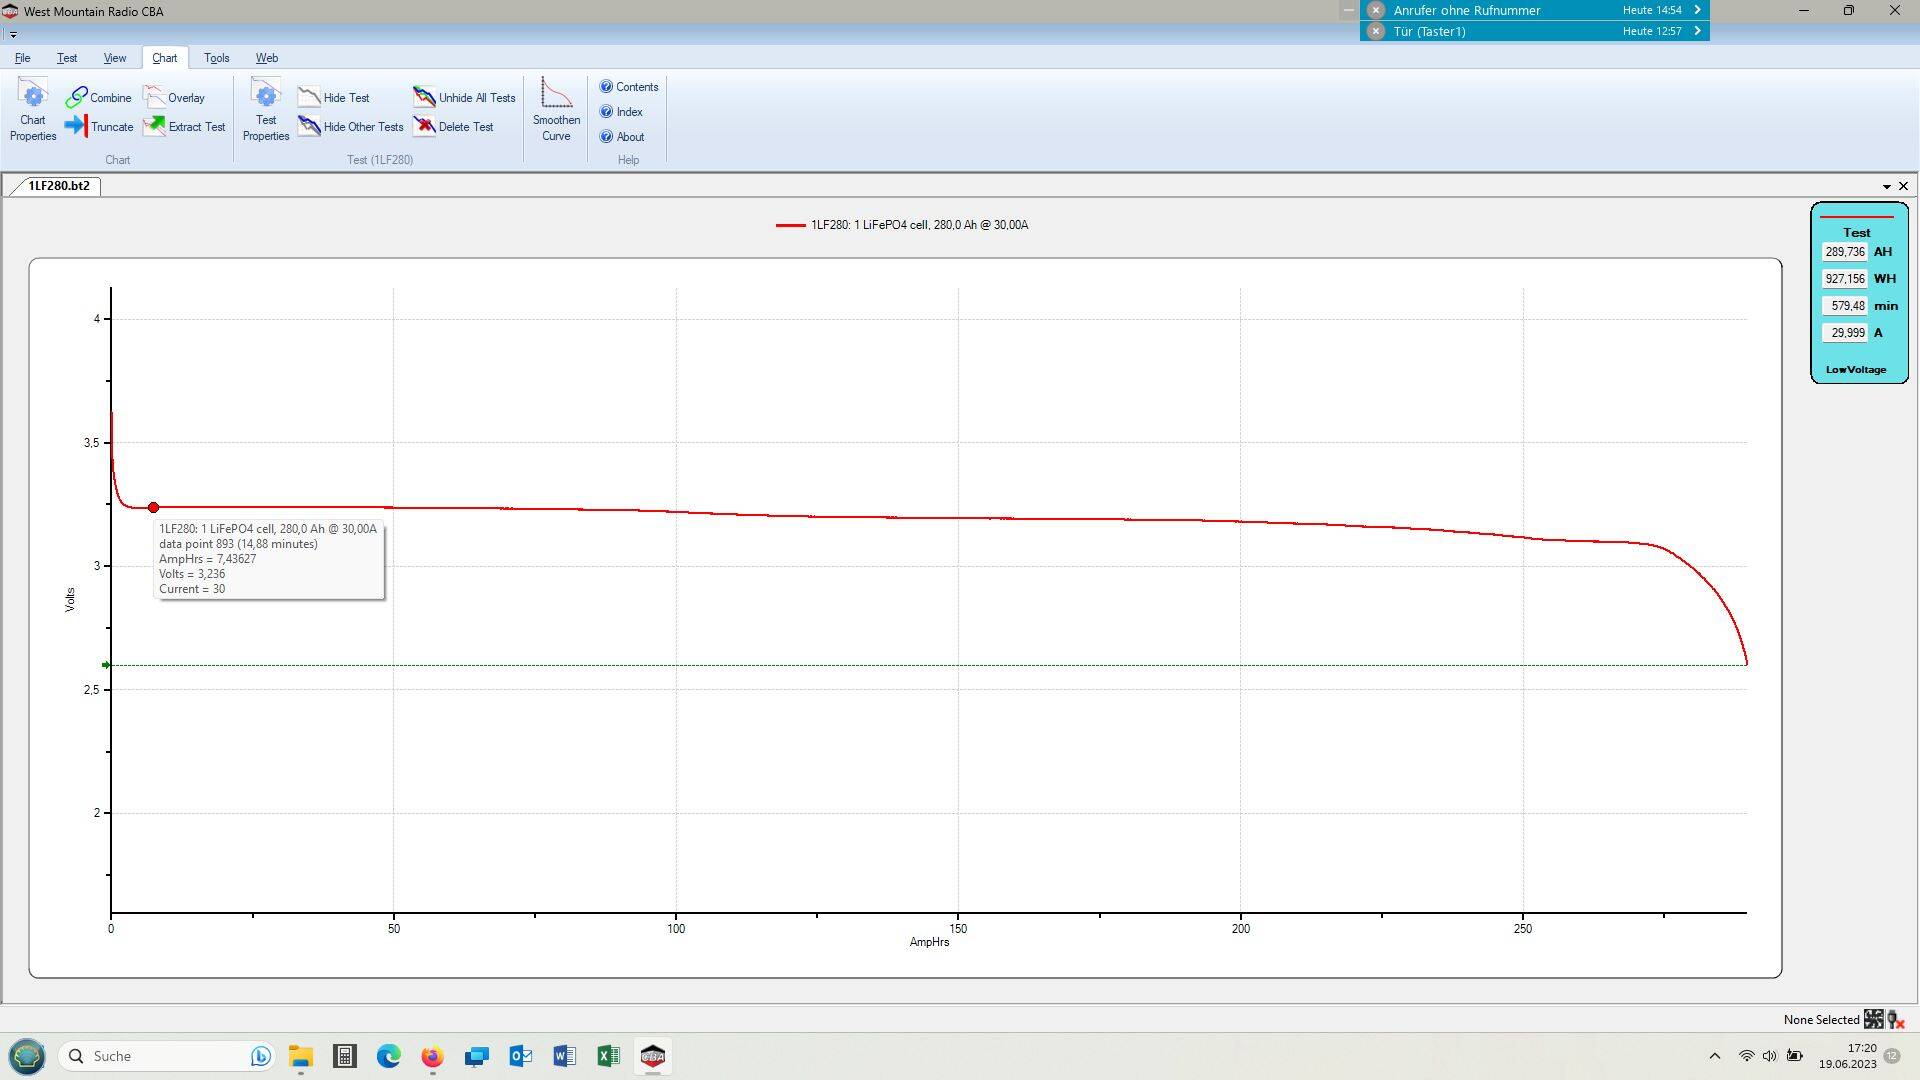Select the Combine charts tool

[x=98, y=98]
